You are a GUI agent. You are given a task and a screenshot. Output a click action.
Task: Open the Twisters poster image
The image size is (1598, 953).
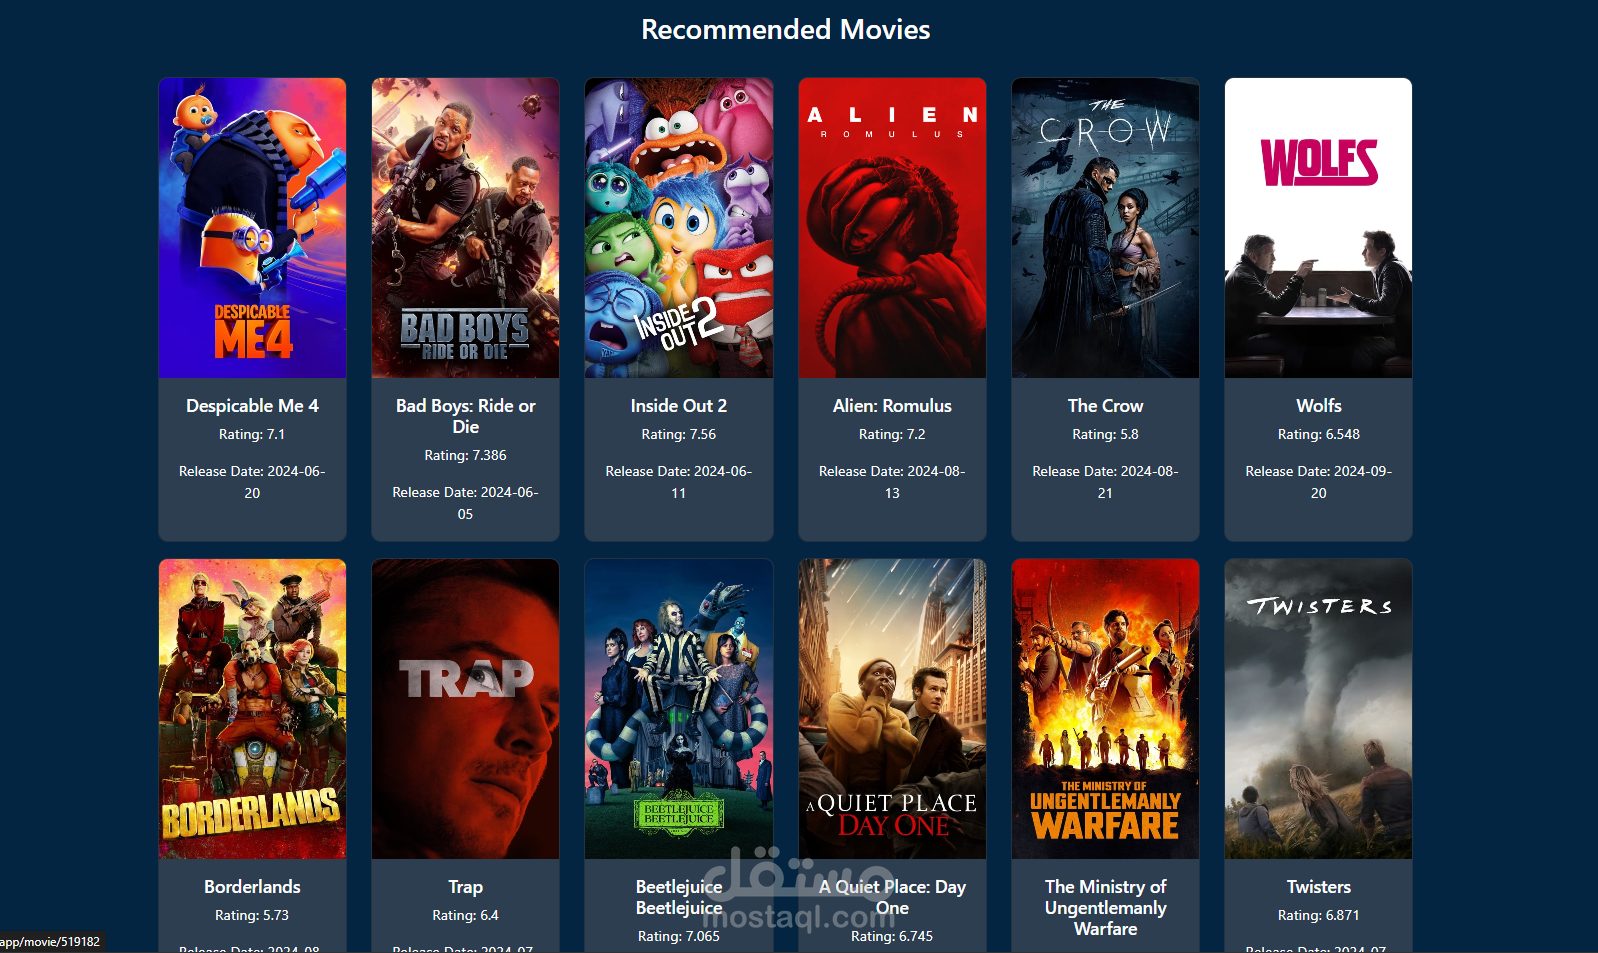1318,709
